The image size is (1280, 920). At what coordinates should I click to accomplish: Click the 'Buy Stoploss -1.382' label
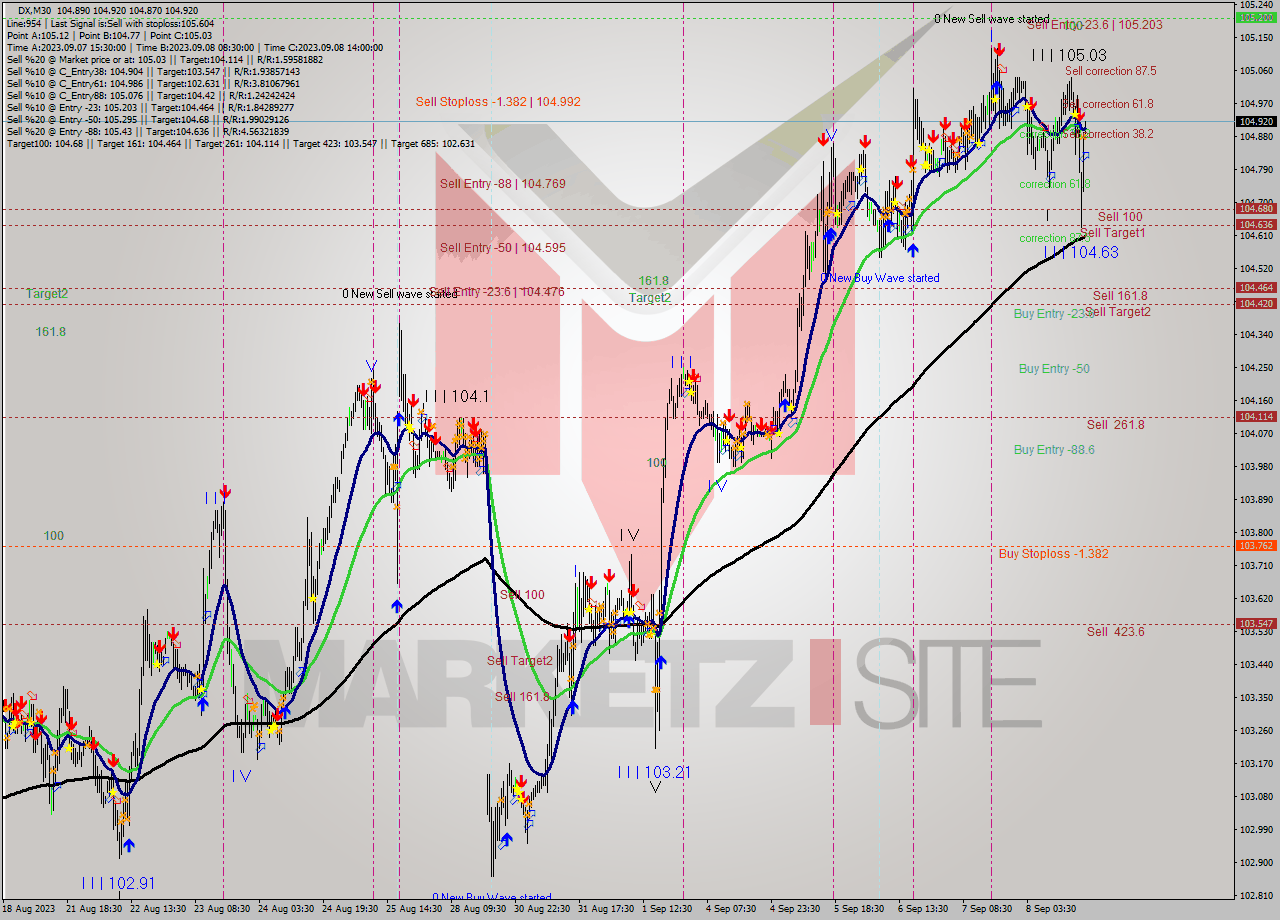1053,554
